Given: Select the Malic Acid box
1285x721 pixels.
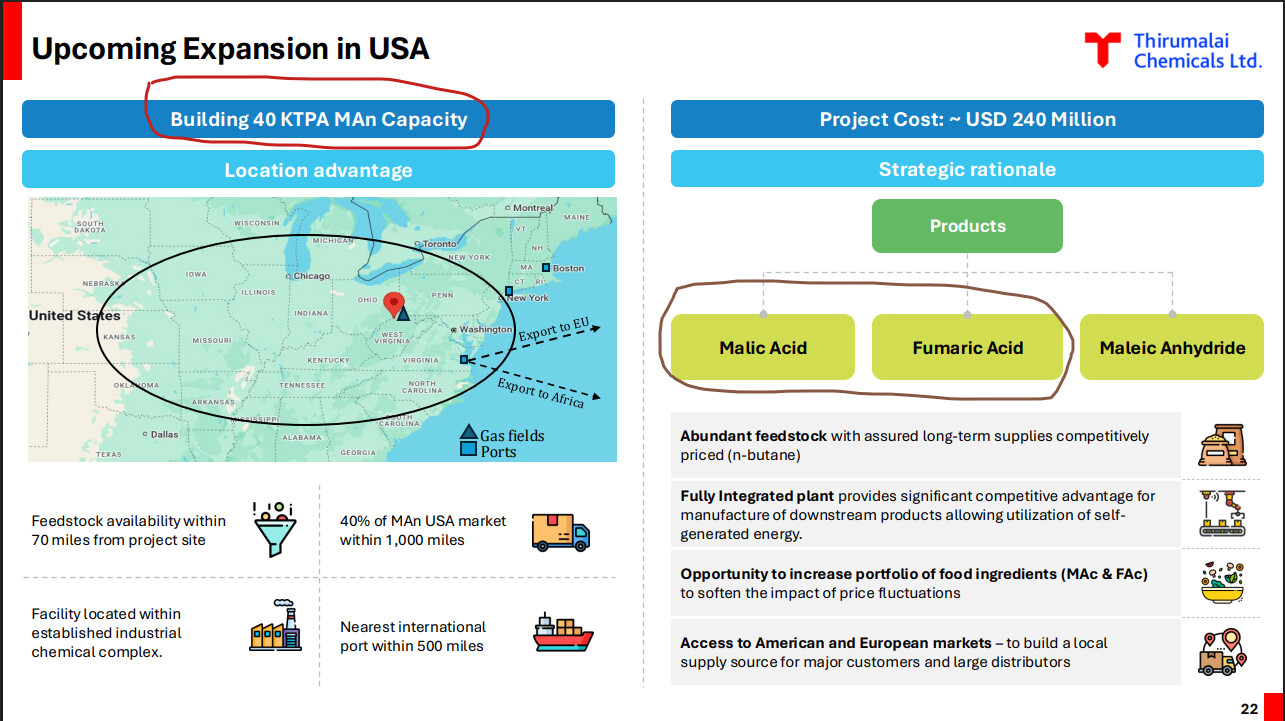Looking at the screenshot, I should (762, 347).
